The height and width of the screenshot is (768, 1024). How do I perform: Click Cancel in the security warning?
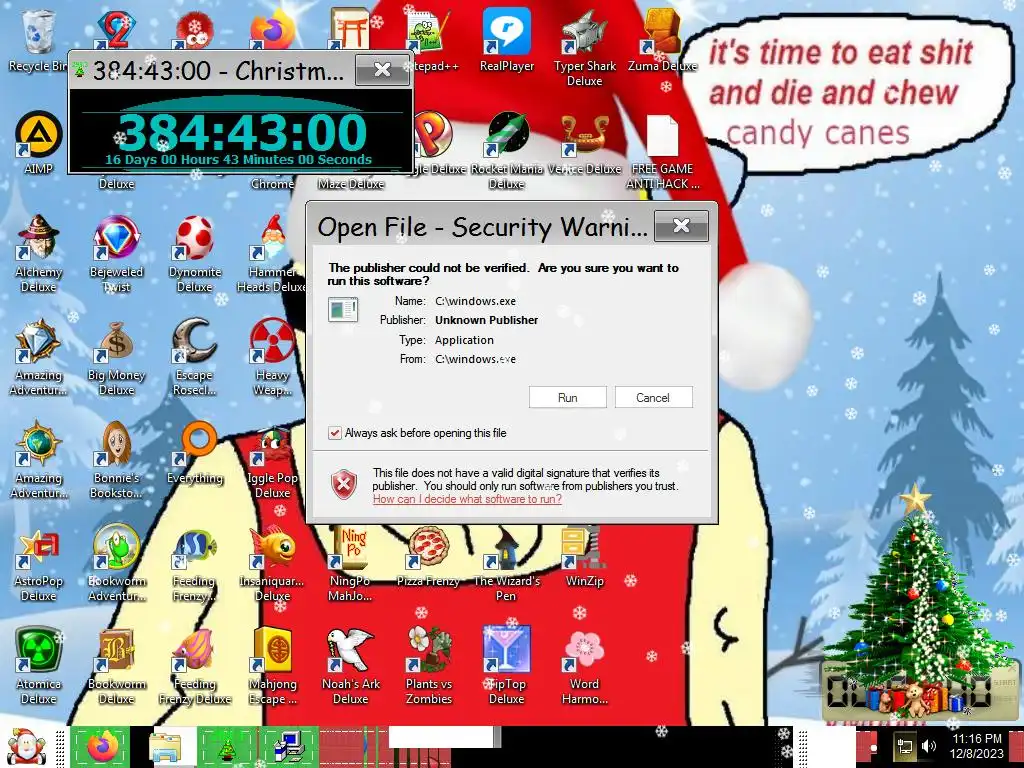click(653, 397)
